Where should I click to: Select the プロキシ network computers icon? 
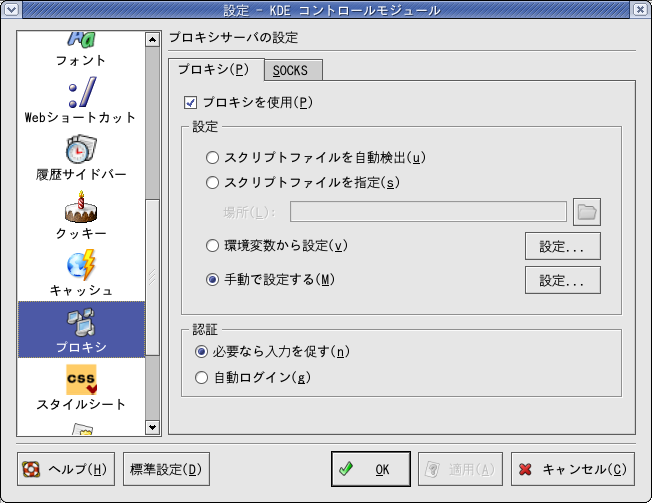(81, 322)
